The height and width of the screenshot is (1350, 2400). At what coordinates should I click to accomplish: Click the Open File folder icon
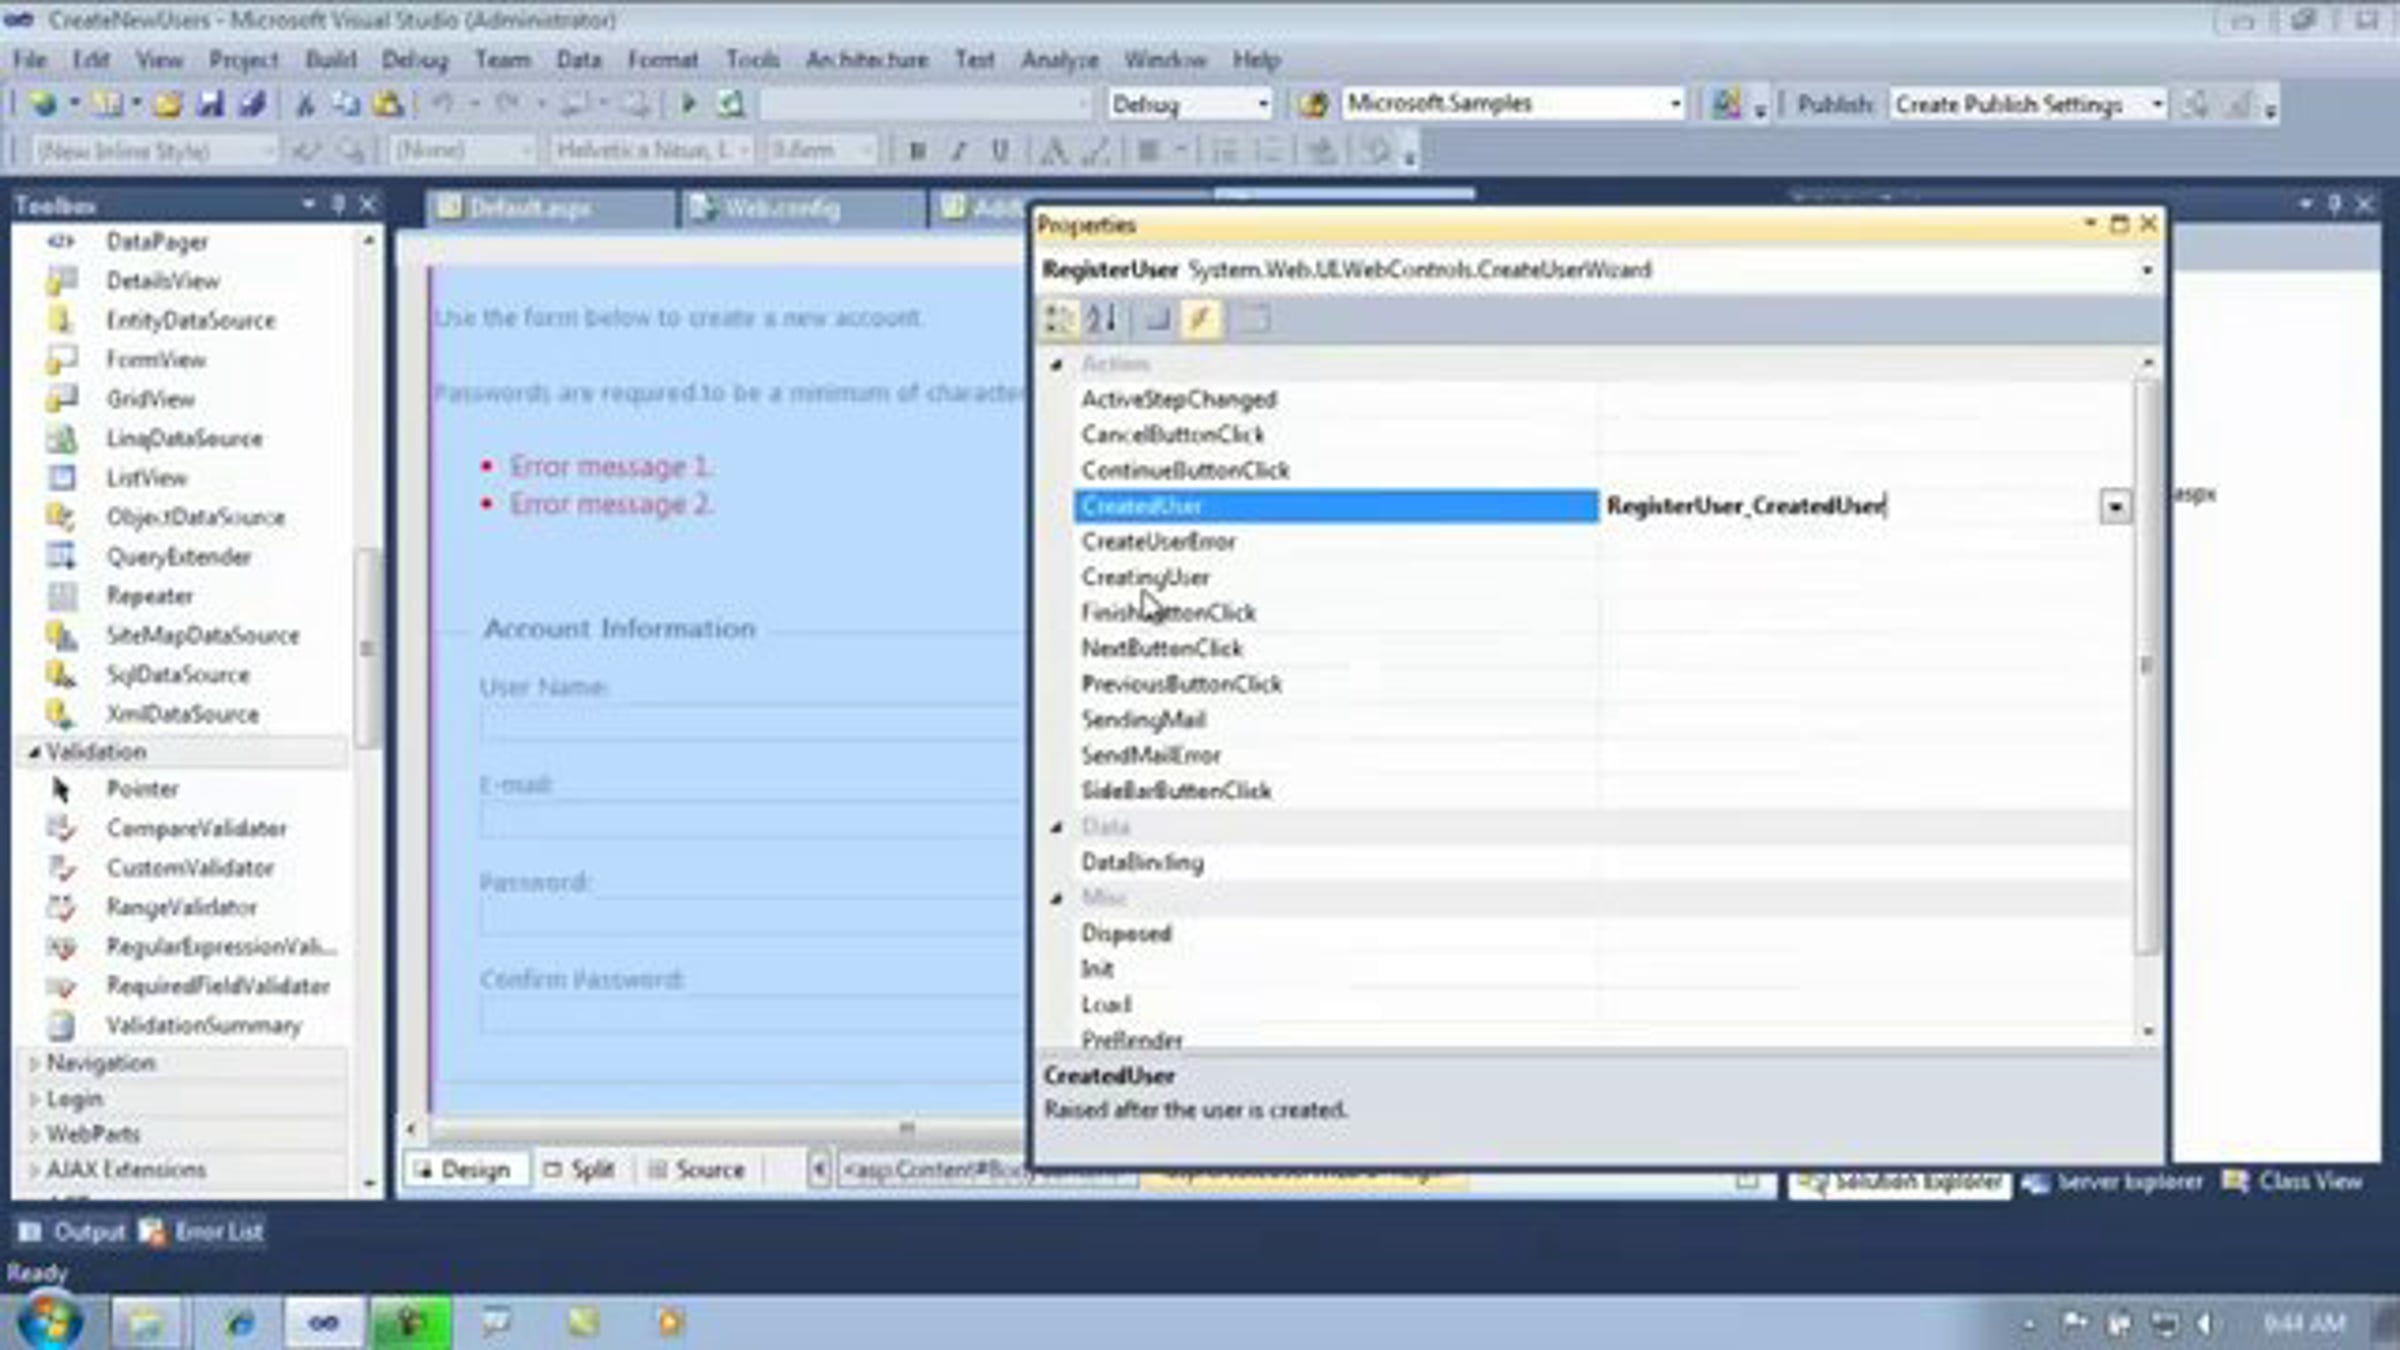pos(167,104)
